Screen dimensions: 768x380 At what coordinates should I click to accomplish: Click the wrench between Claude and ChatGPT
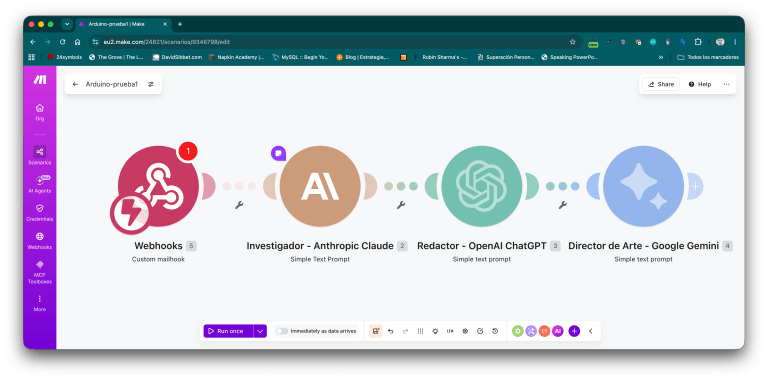click(401, 205)
